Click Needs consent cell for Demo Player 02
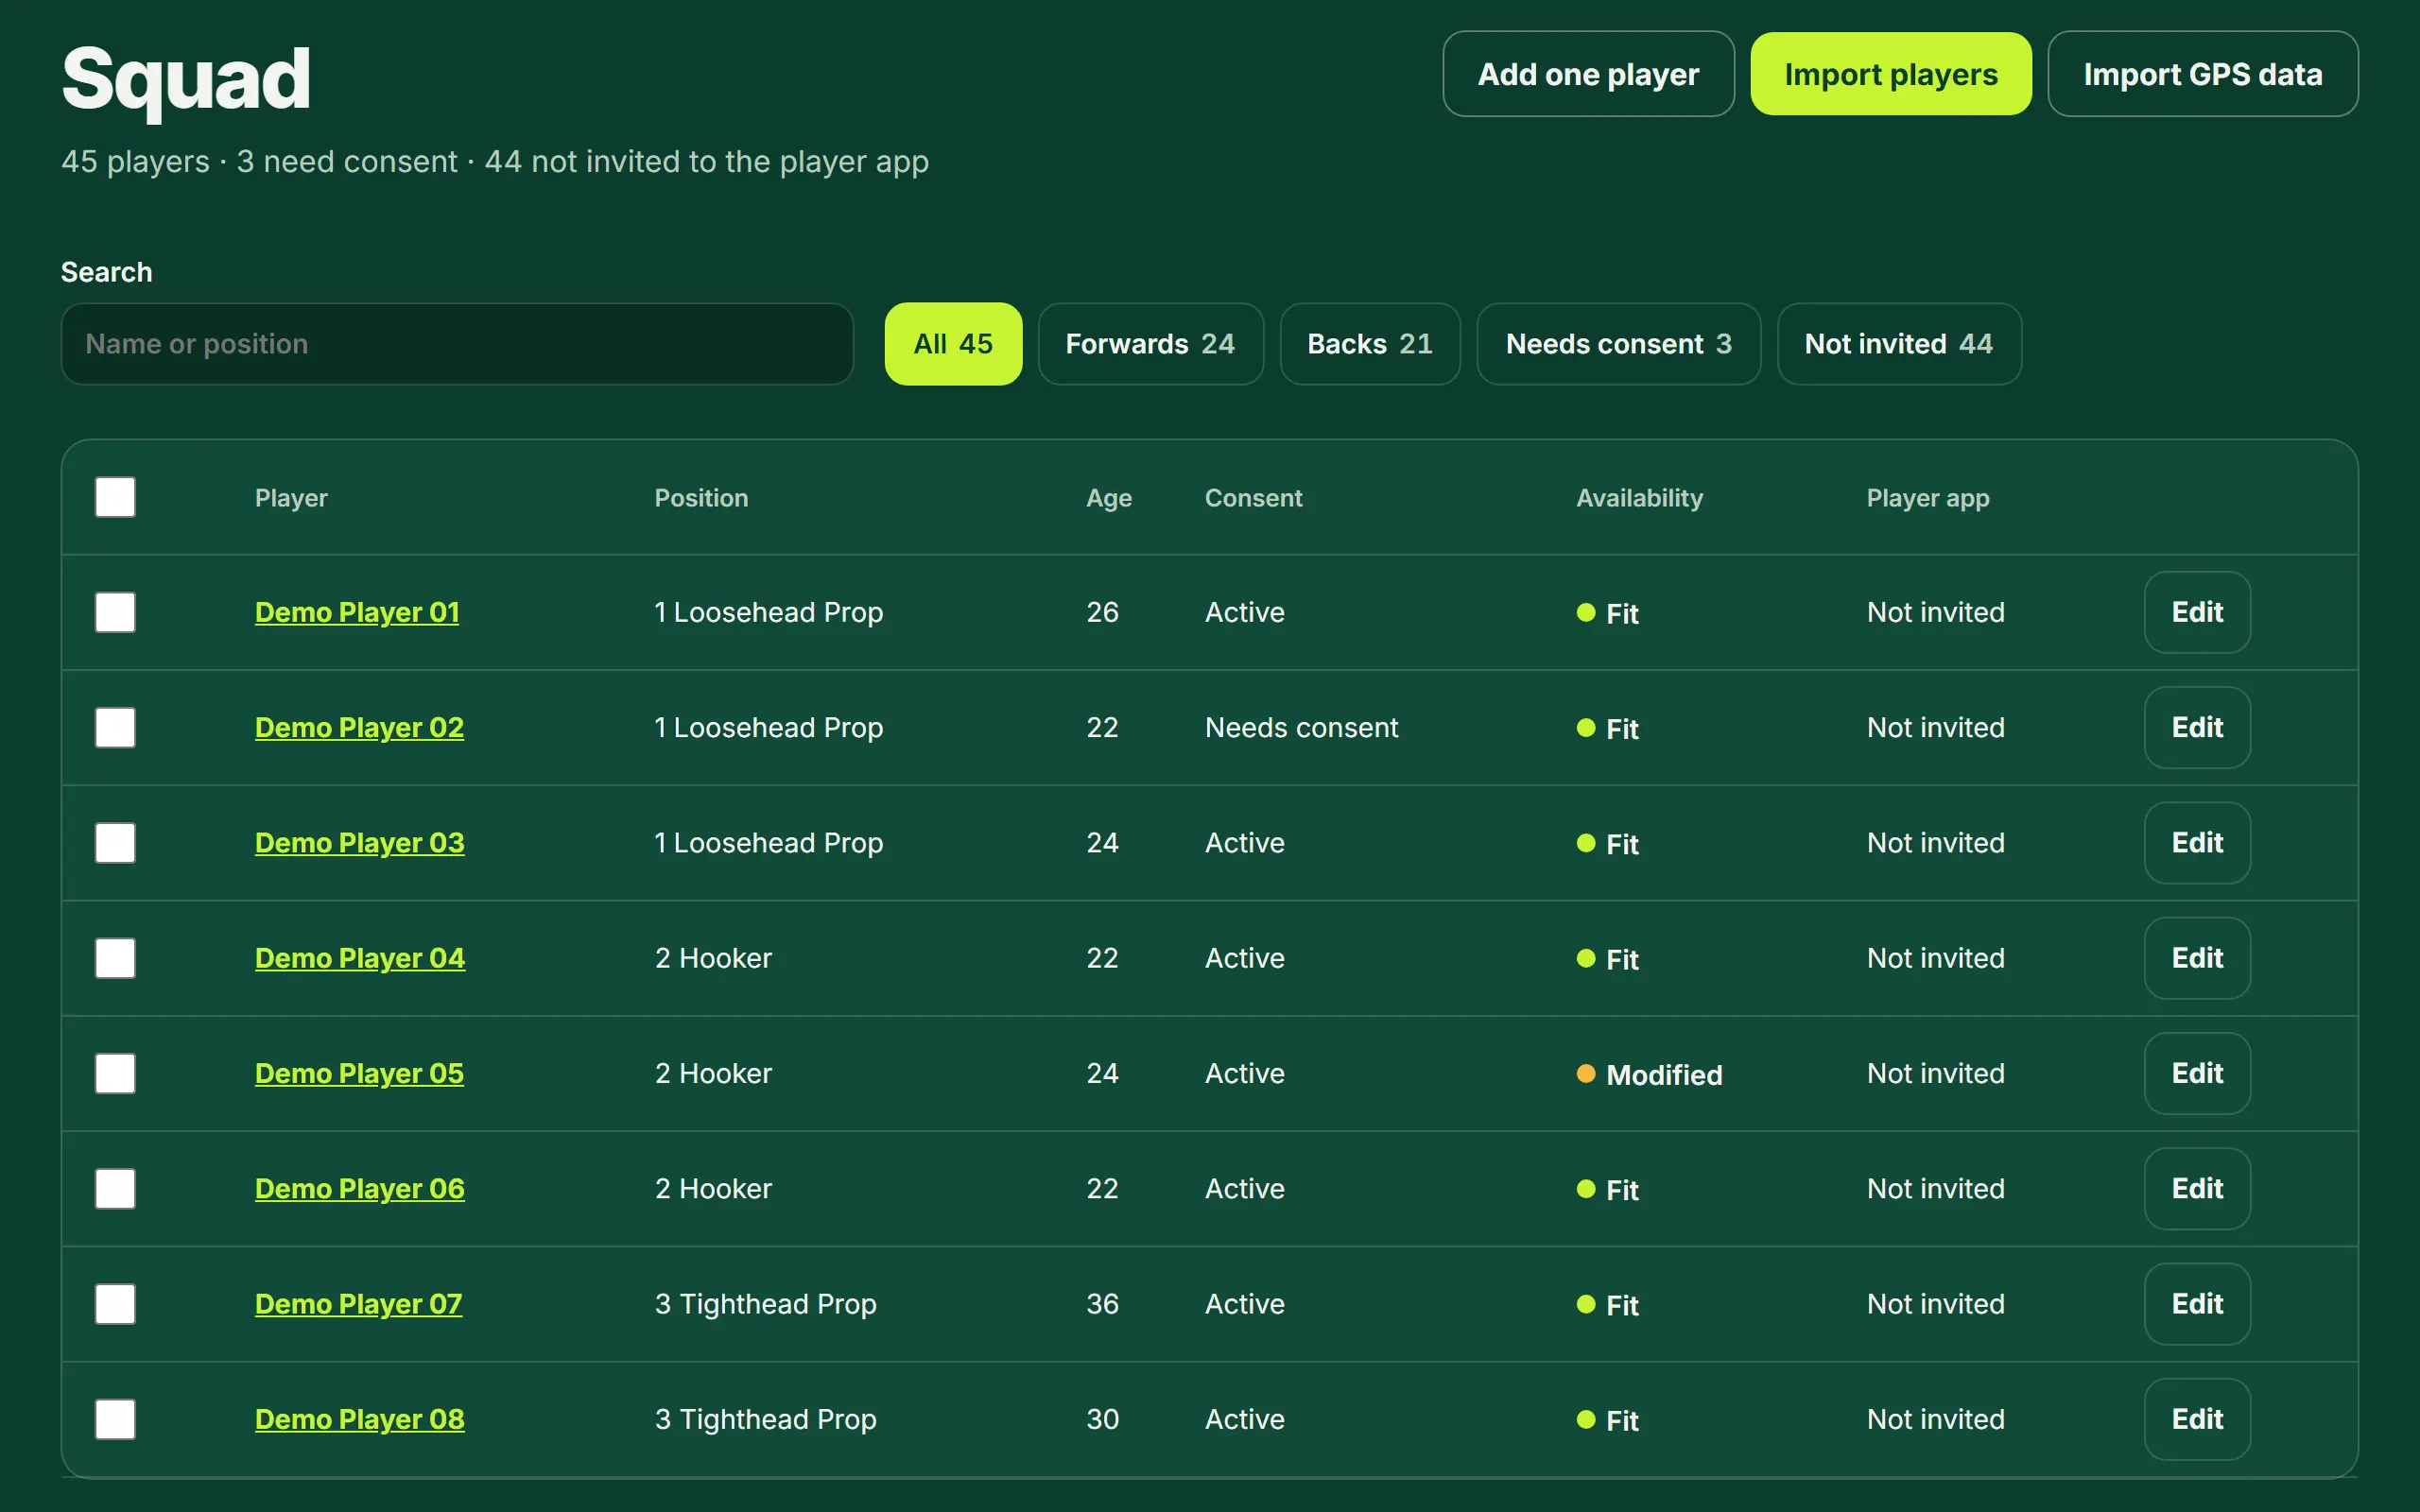The height and width of the screenshot is (1512, 2420). [x=1301, y=727]
